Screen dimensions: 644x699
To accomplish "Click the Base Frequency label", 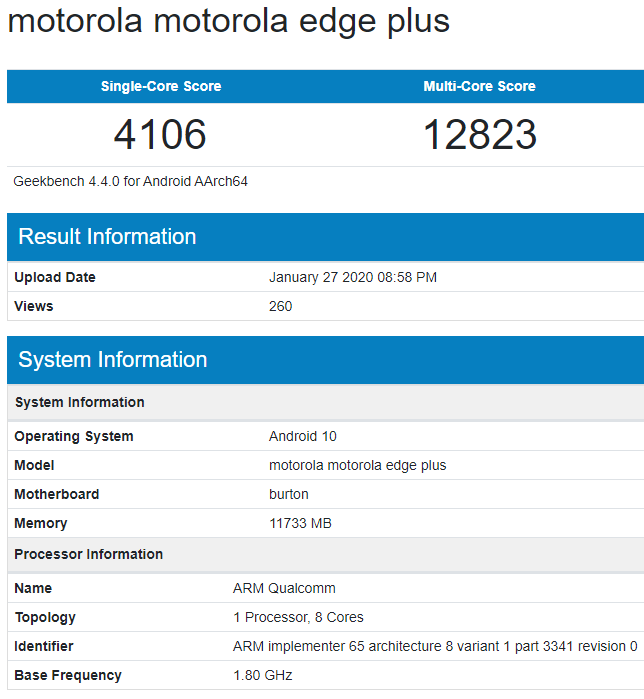I will pyautogui.click(x=68, y=675).
